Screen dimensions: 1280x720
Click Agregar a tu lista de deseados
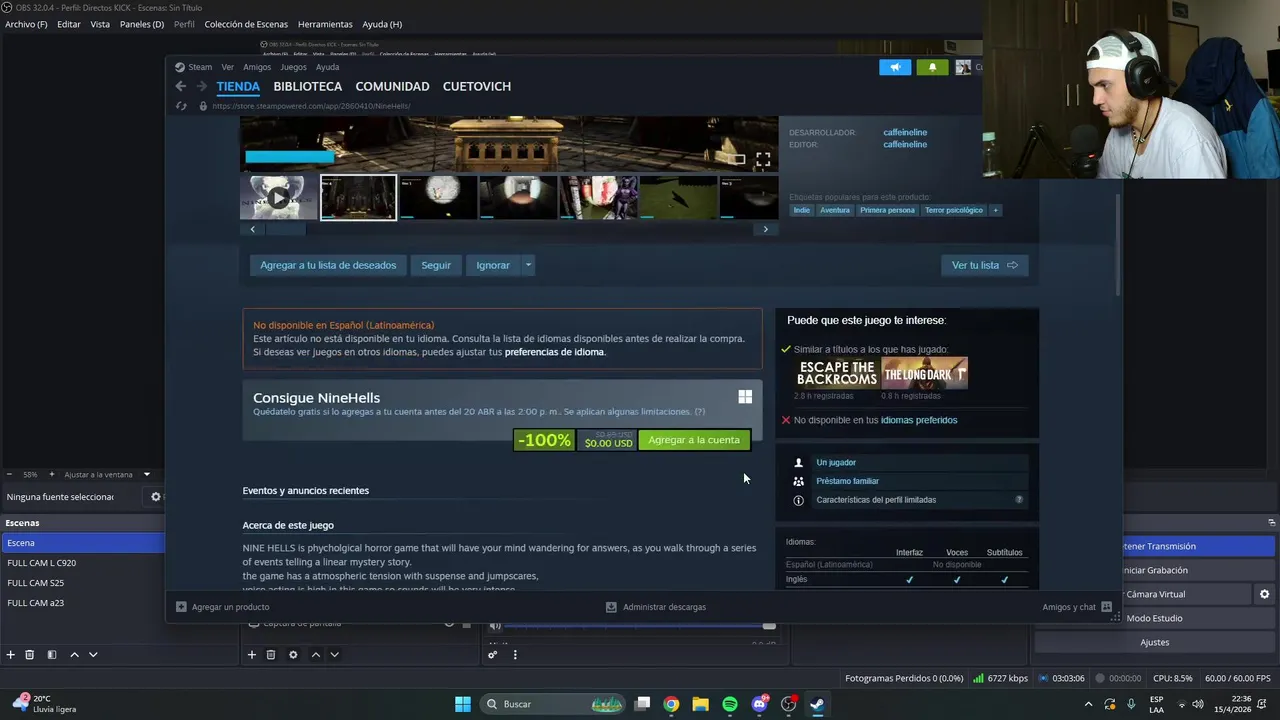tap(328, 265)
